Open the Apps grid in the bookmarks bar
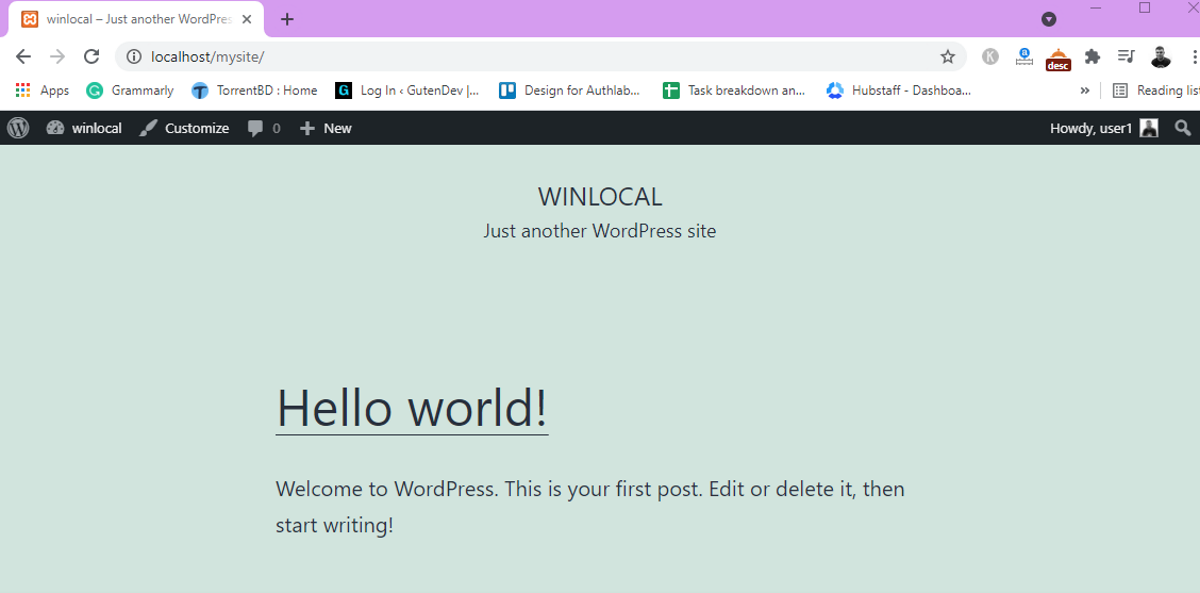The width and height of the screenshot is (1200, 593). tap(22, 90)
